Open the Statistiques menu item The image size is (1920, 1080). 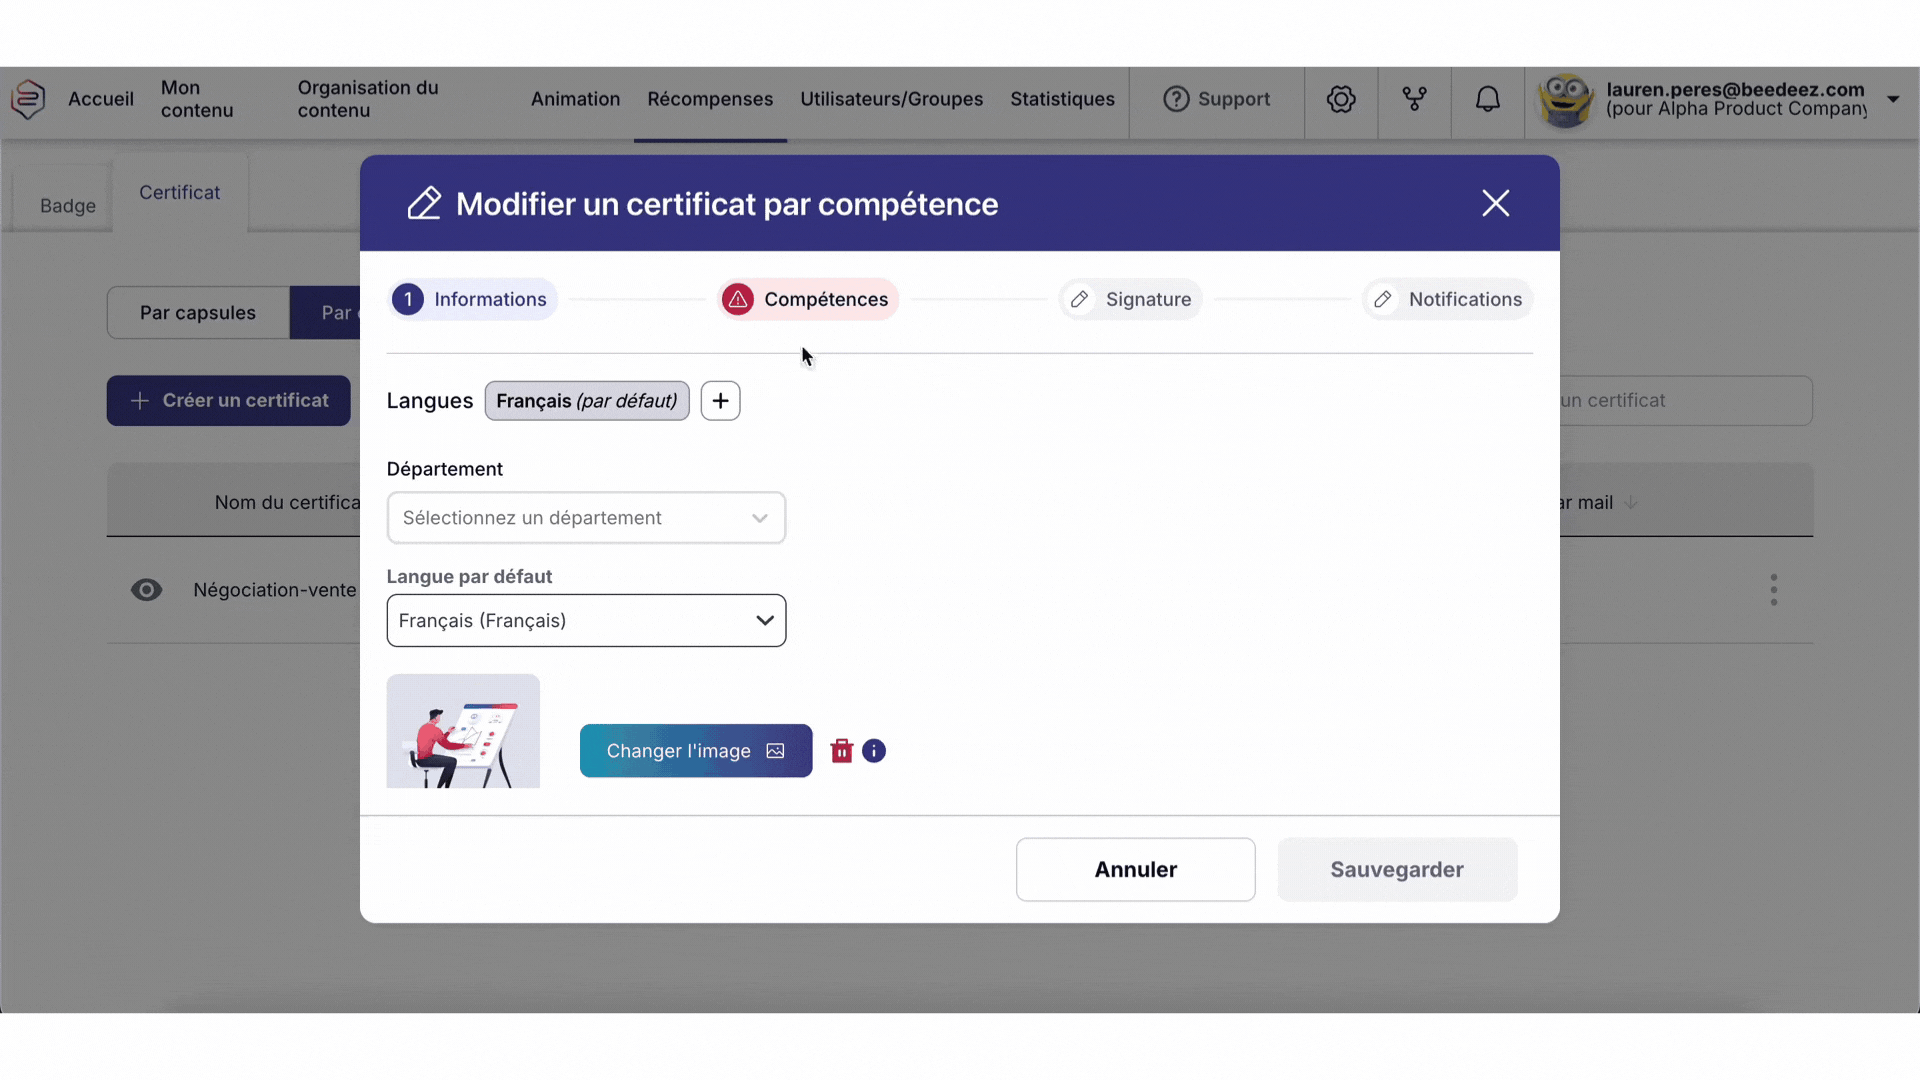point(1062,99)
